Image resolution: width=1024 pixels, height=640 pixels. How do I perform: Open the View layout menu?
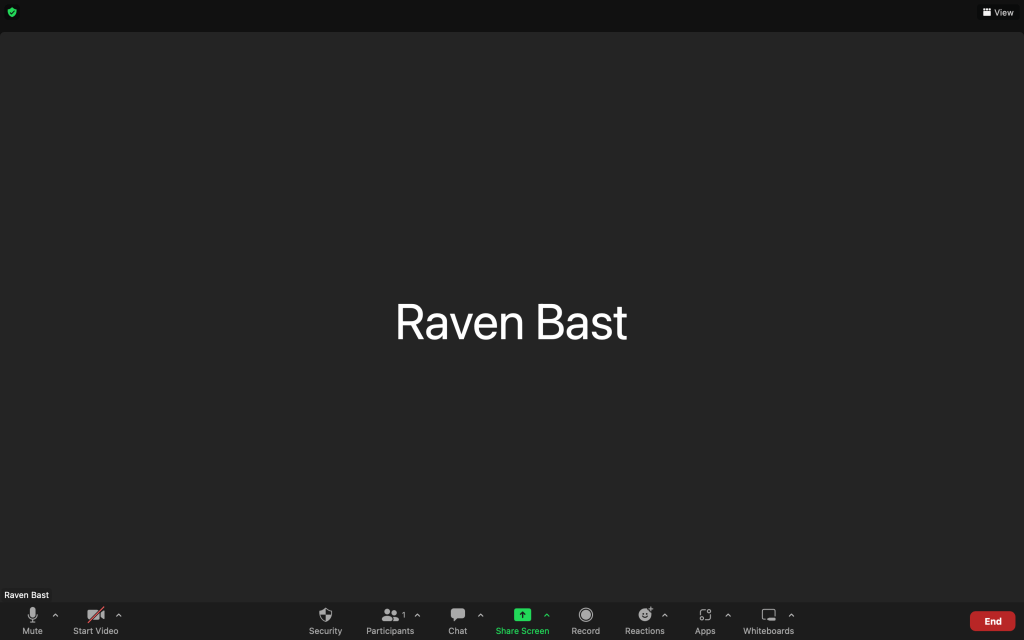pos(998,12)
